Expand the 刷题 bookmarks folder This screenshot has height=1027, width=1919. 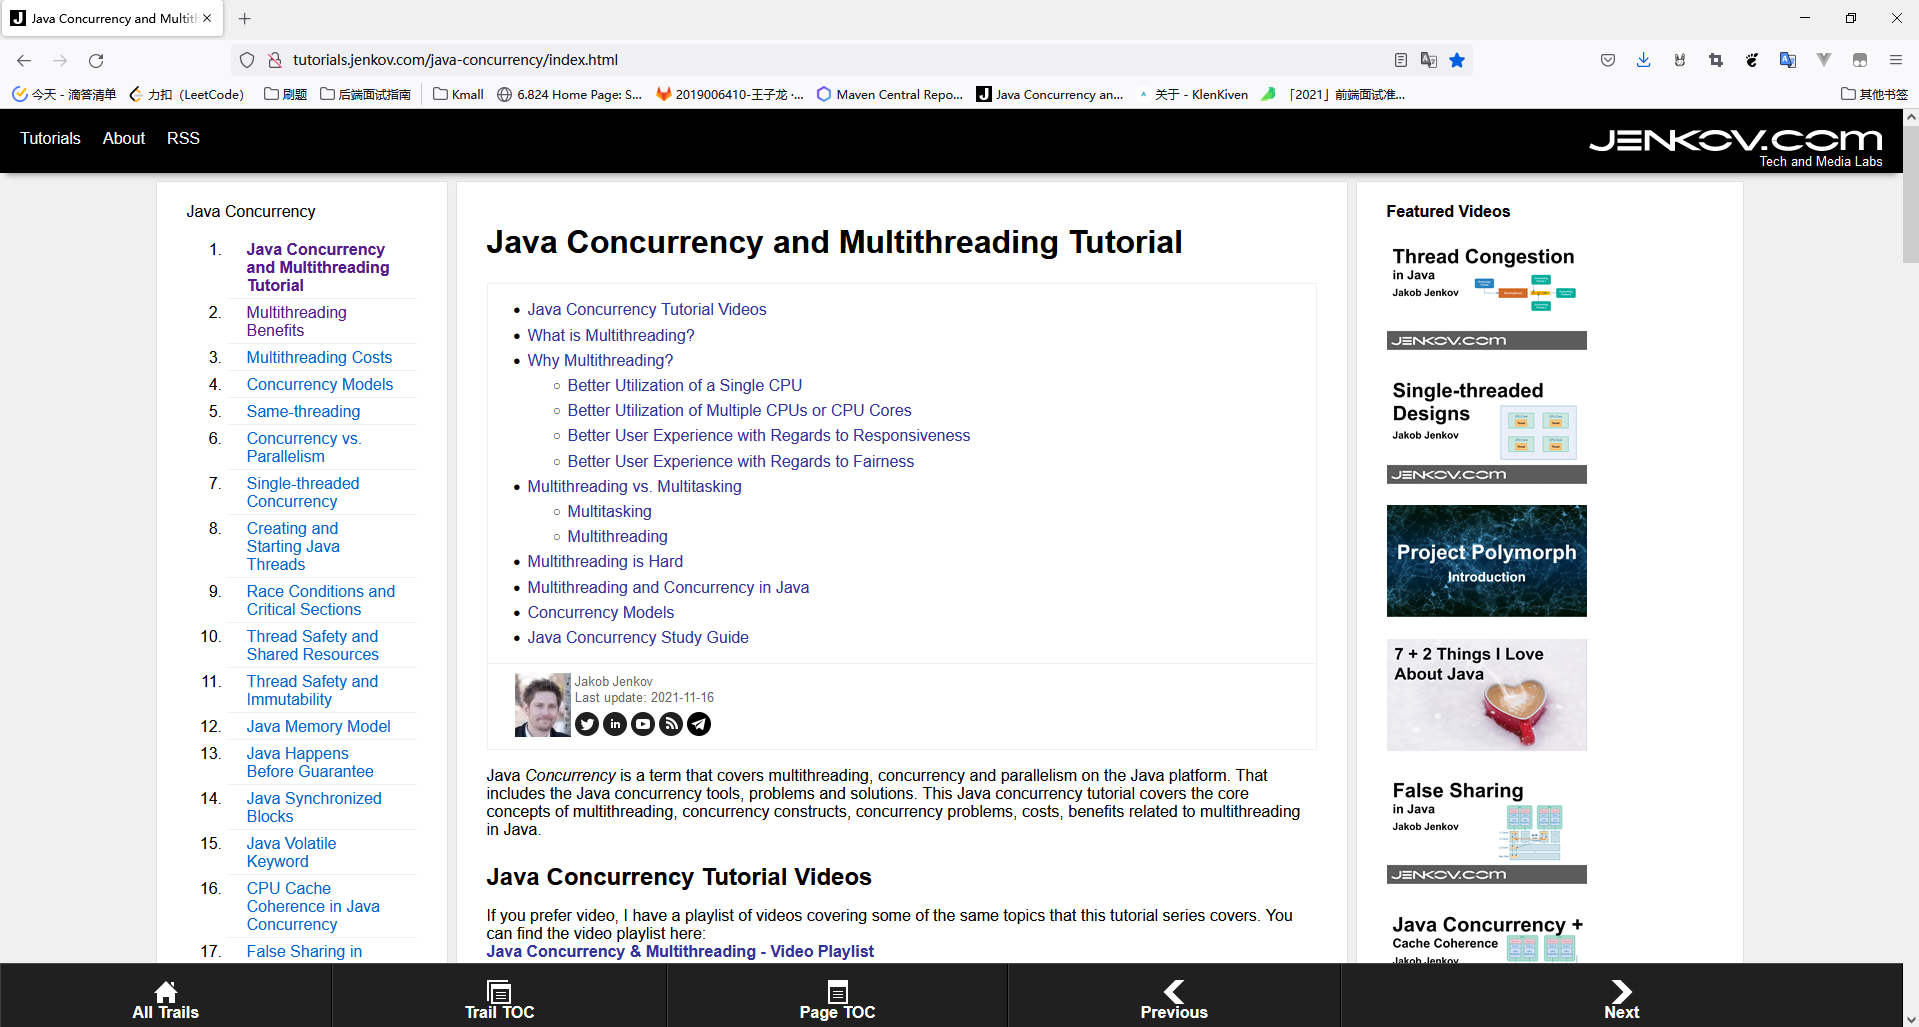click(x=285, y=94)
